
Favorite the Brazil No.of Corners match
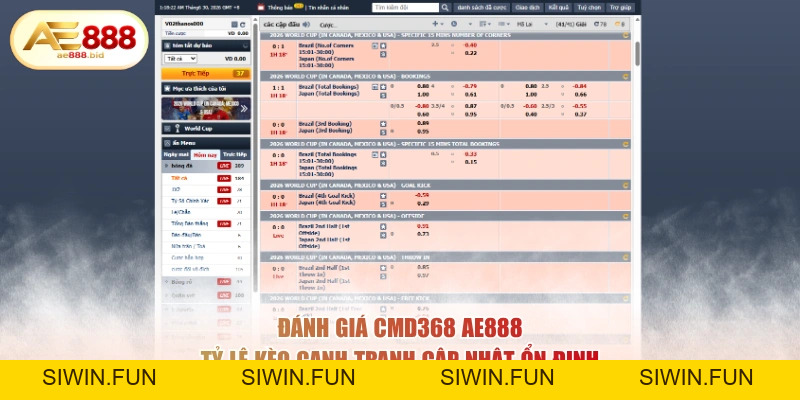pyautogui.click(x=383, y=45)
